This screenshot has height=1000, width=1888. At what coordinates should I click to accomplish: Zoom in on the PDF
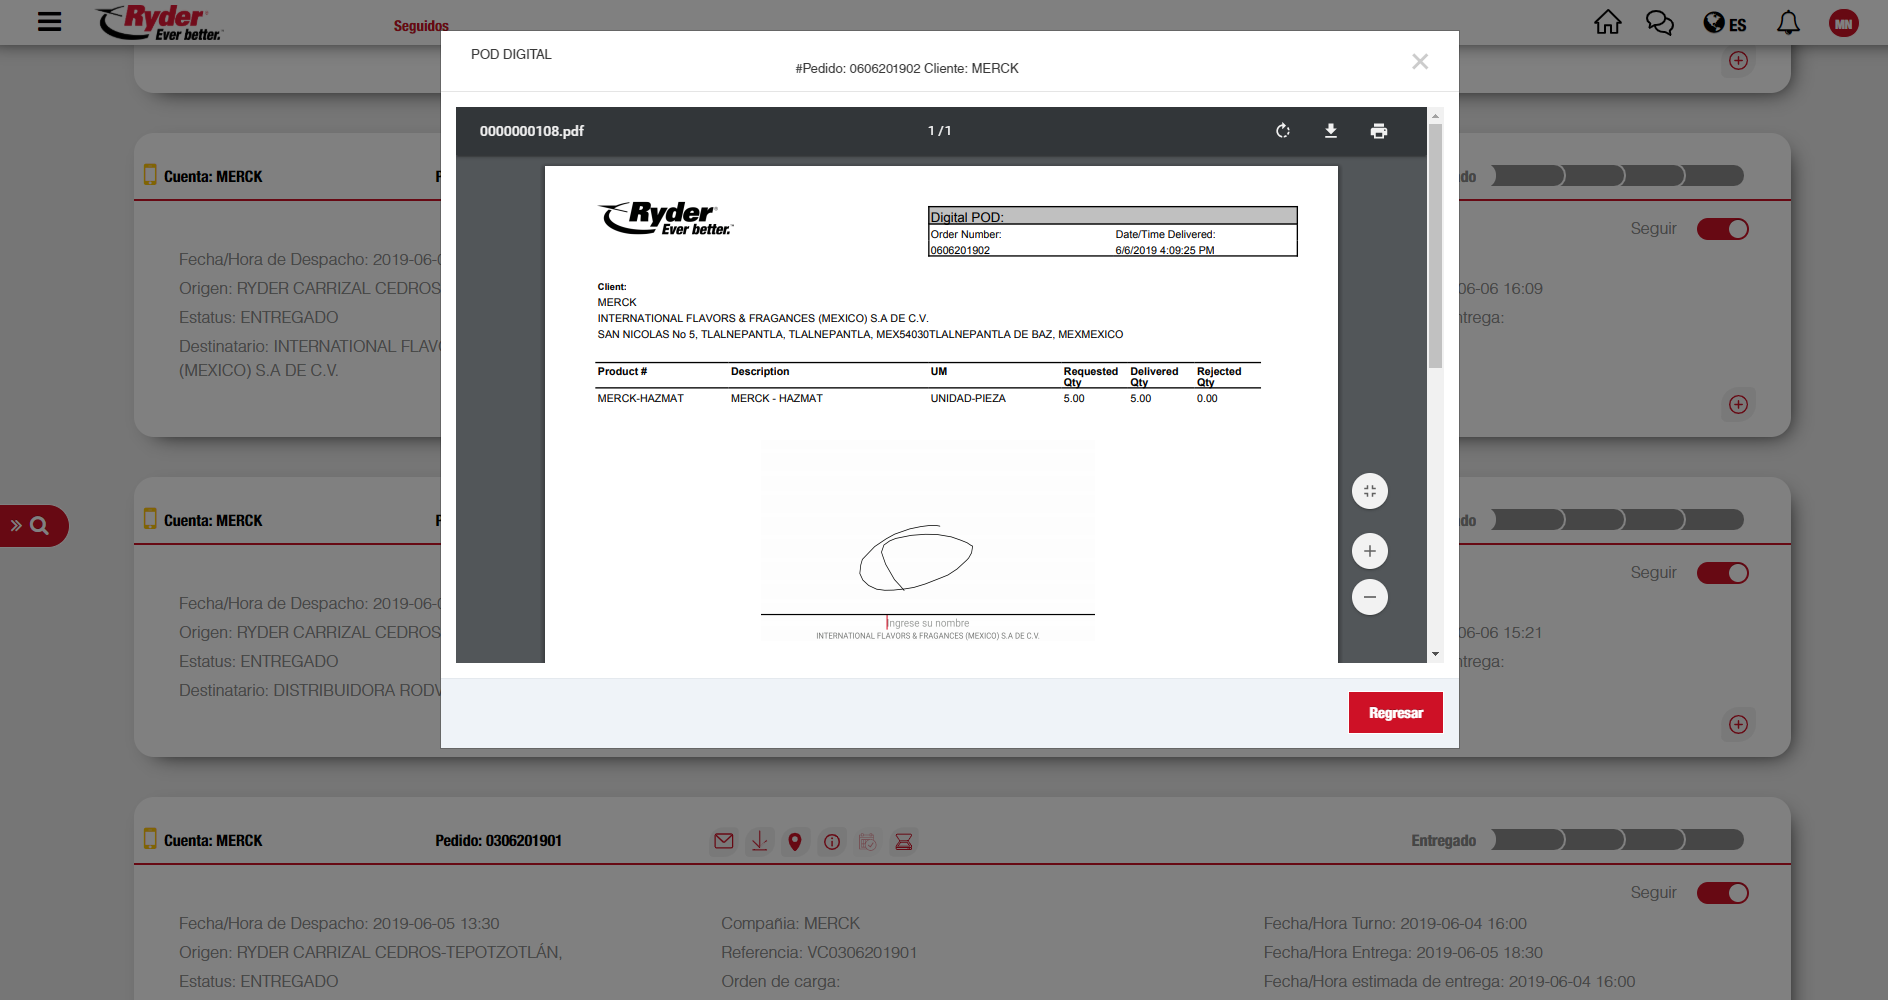[1370, 551]
